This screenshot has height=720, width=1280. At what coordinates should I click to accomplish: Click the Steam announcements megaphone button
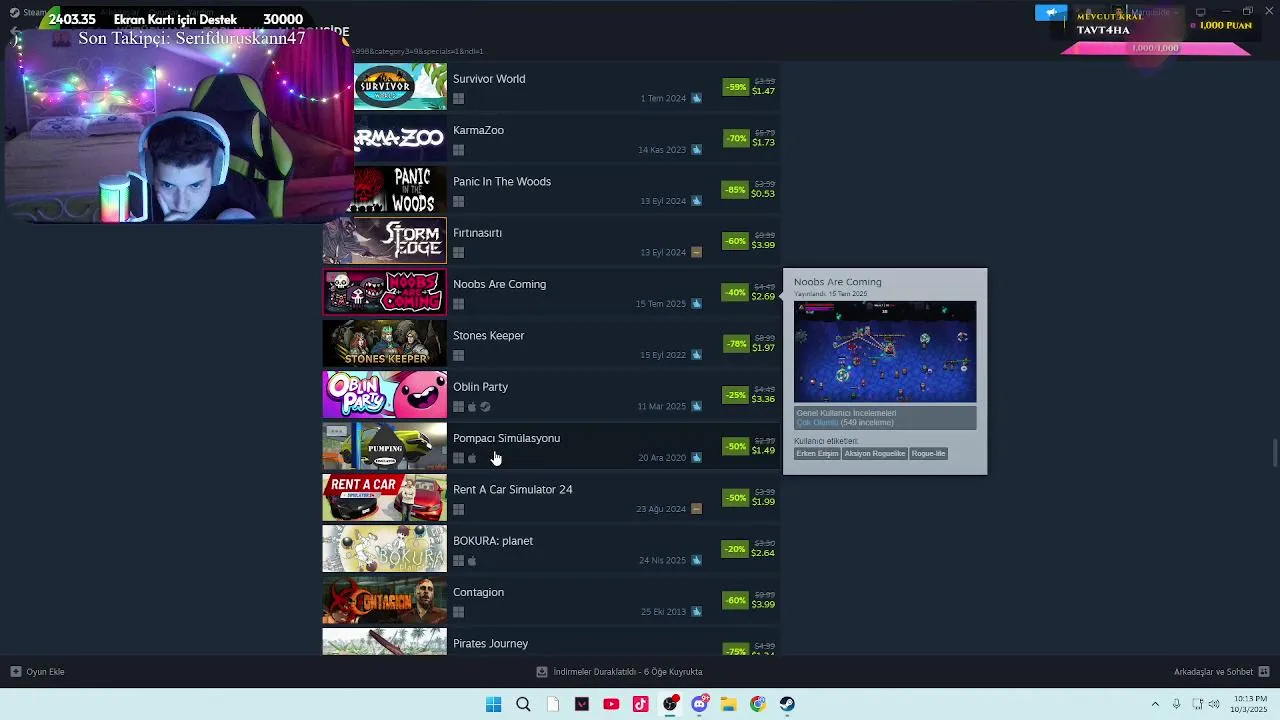click(1051, 12)
